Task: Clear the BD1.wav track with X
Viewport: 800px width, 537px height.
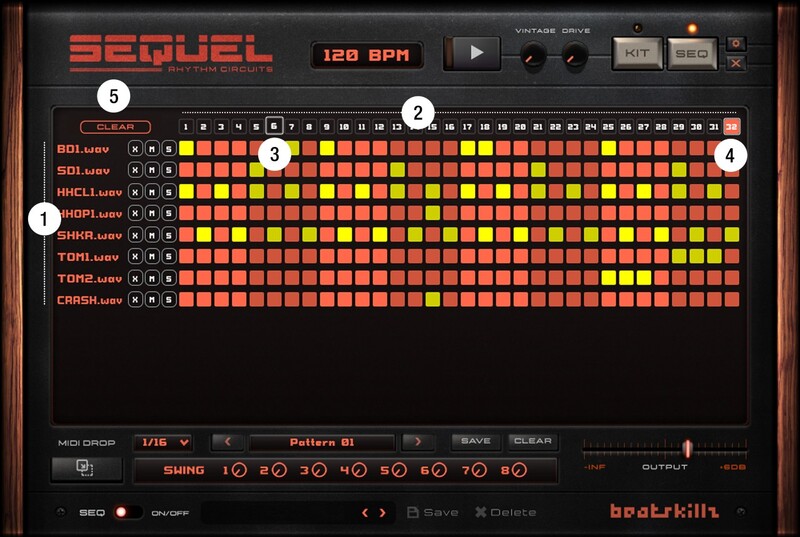Action: (x=135, y=149)
